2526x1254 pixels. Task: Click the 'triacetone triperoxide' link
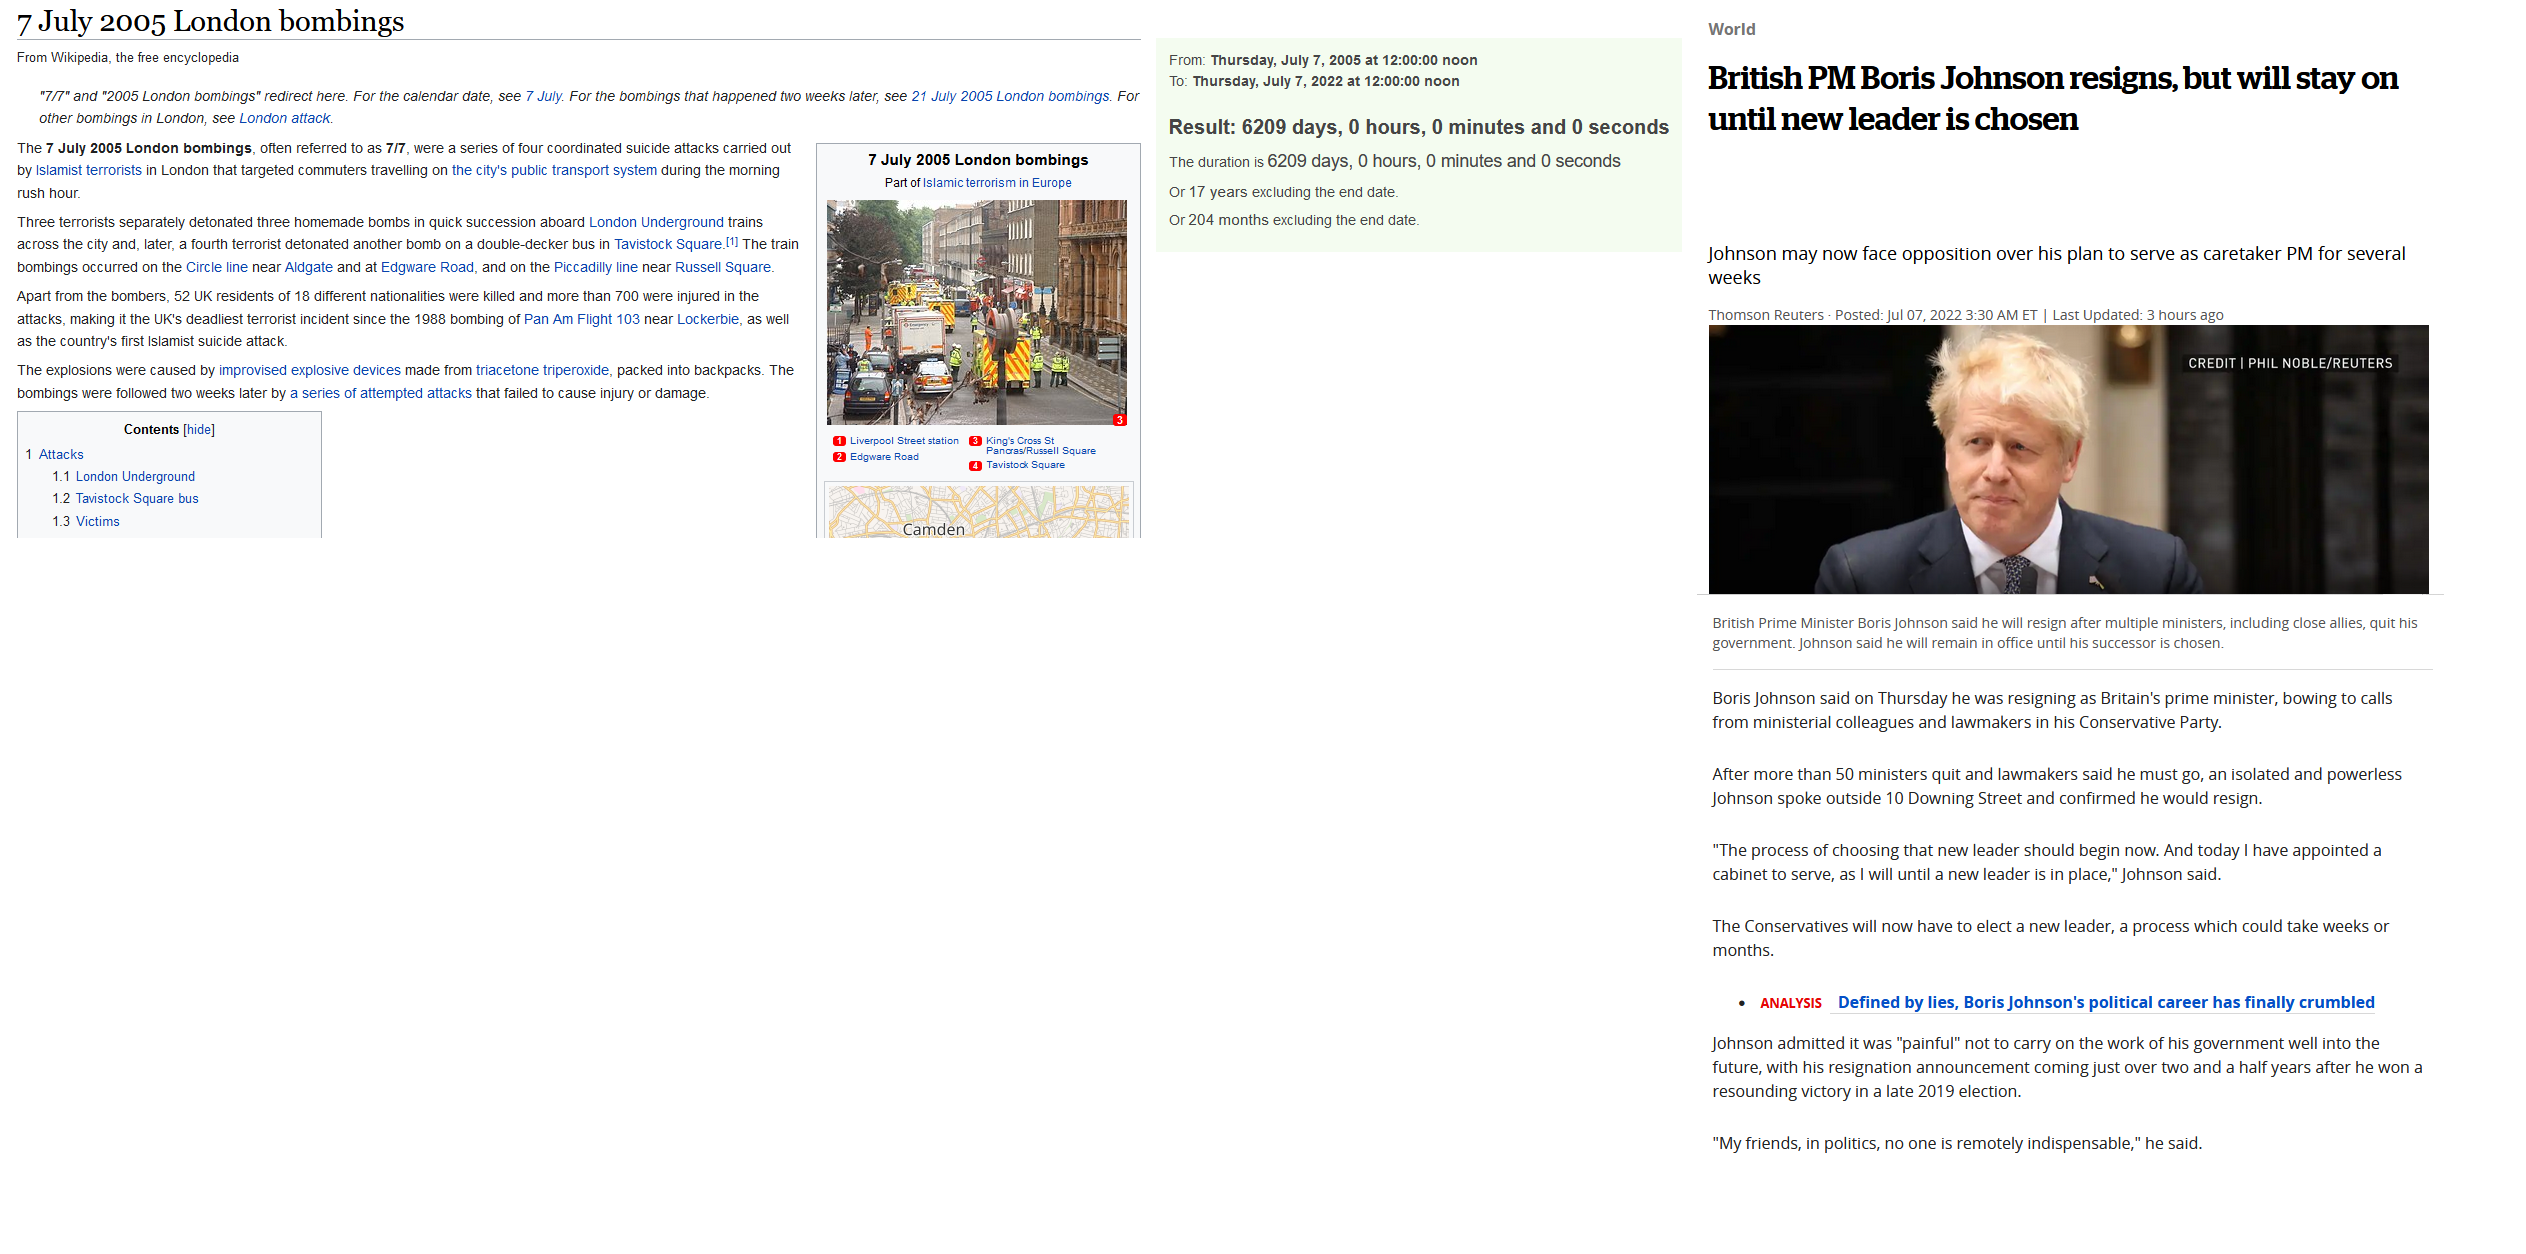point(542,370)
